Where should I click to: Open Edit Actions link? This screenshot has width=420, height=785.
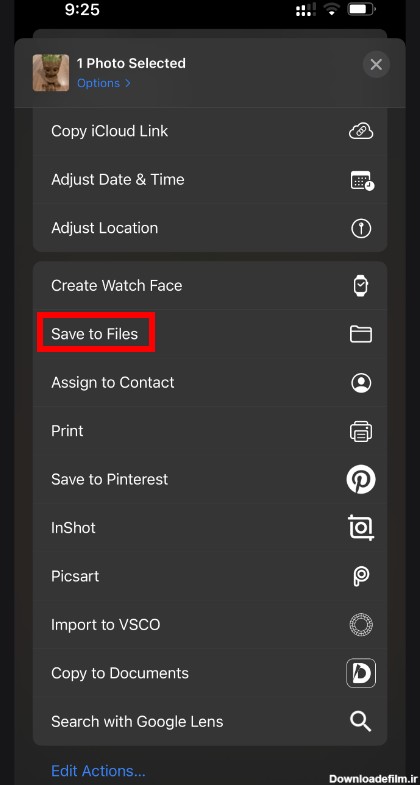98,770
